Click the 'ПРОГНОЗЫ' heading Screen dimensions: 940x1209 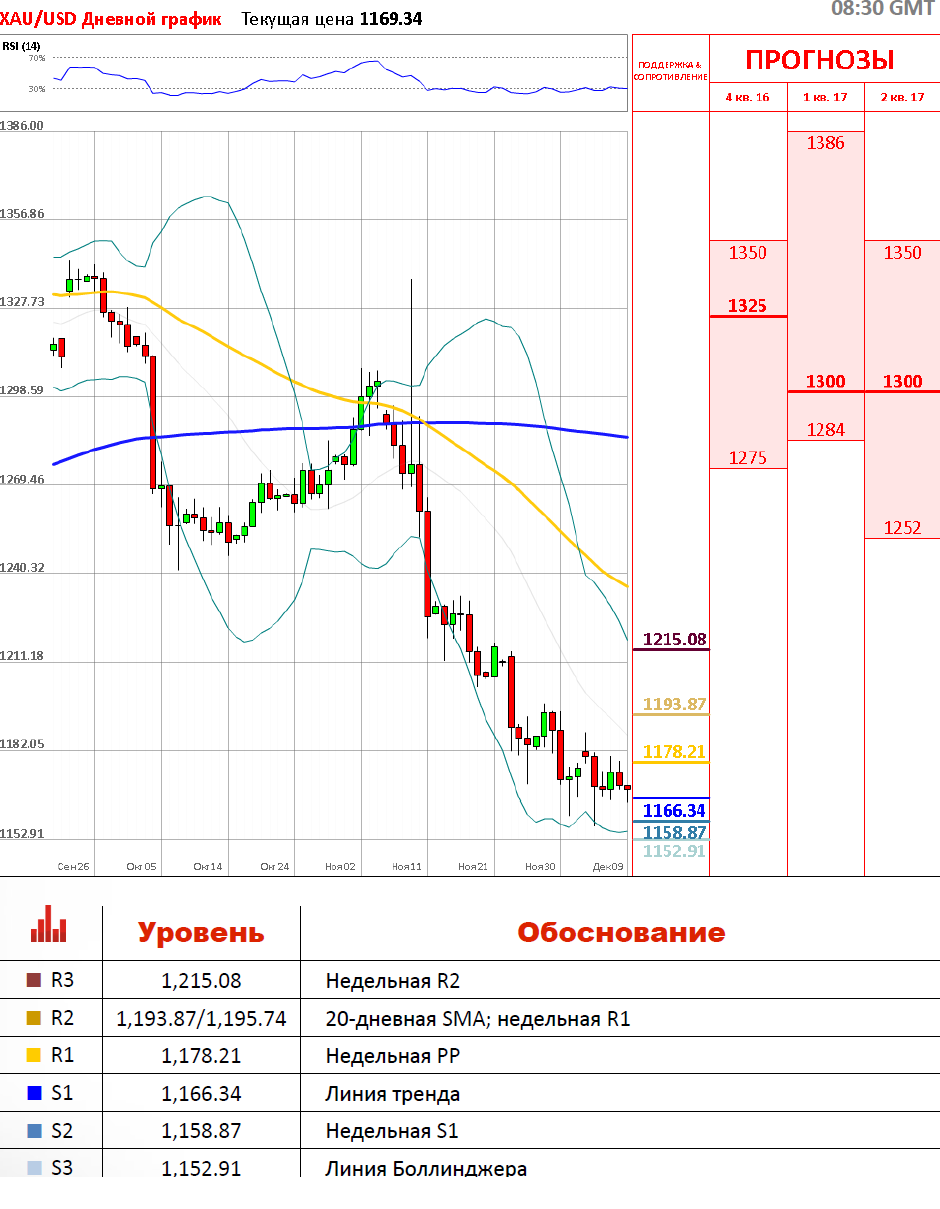coord(820,60)
